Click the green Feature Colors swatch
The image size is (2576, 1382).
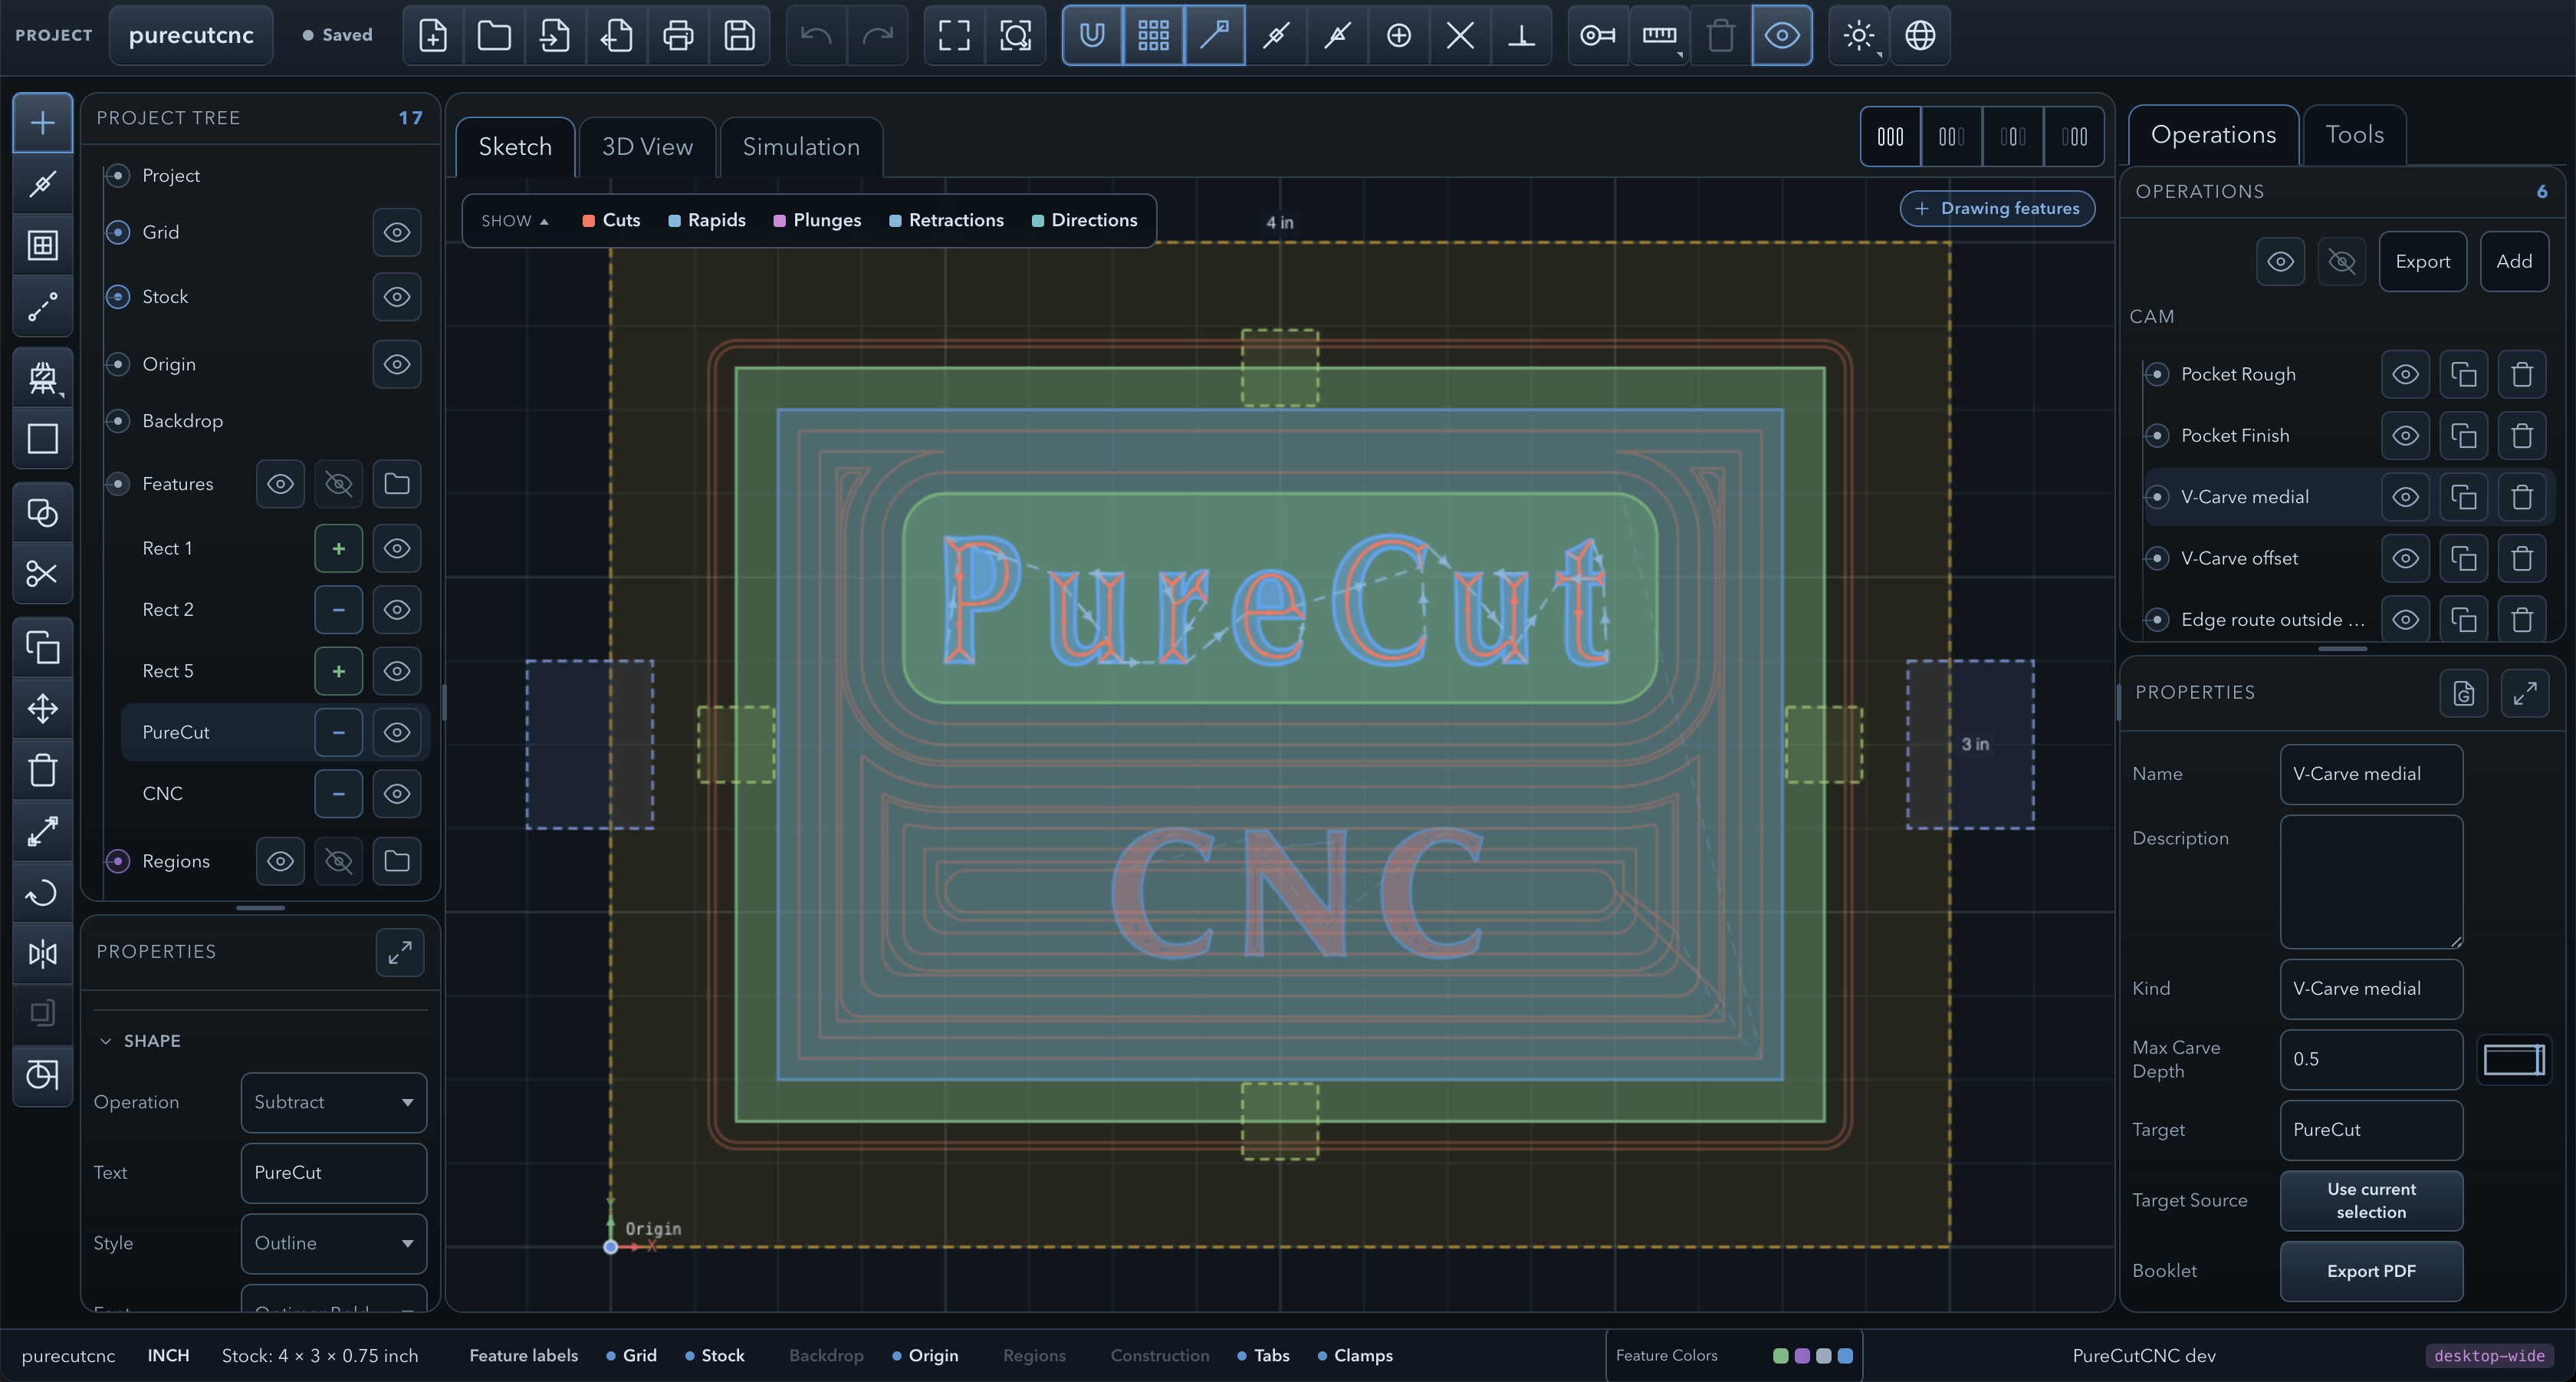tap(1780, 1356)
